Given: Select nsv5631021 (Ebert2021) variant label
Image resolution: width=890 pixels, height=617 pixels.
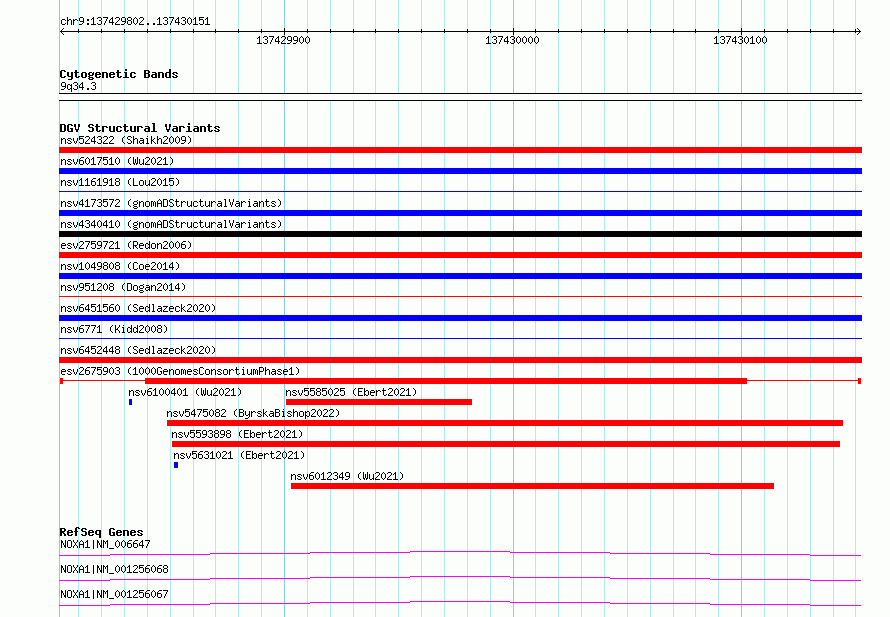Looking at the screenshot, I should [239, 455].
